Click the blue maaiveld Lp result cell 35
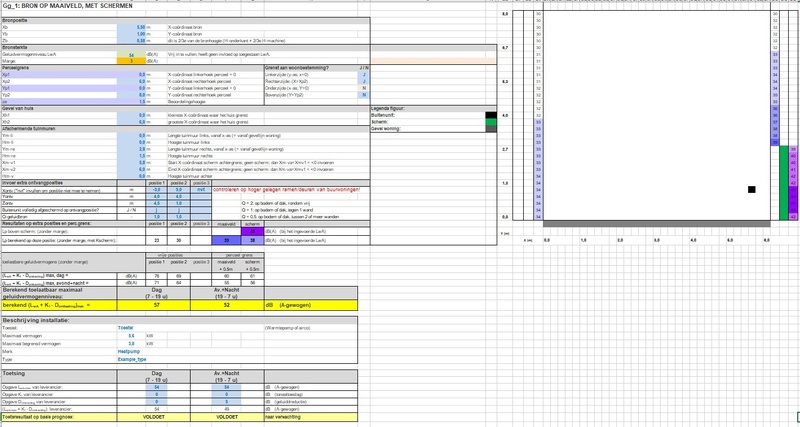This screenshot has height=427, width=800. click(x=227, y=240)
